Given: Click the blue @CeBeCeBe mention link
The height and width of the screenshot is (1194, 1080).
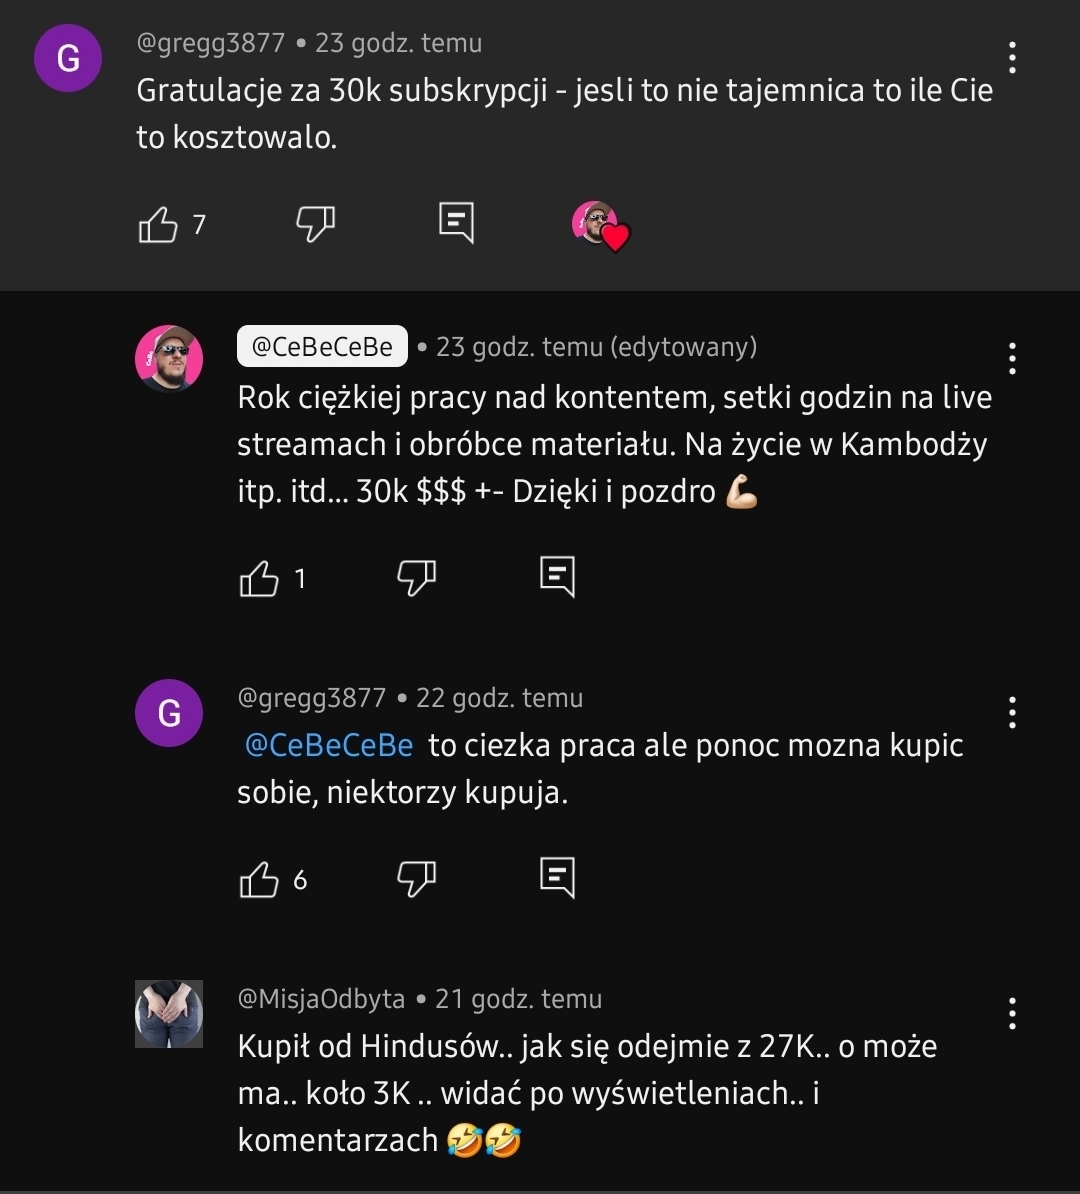Looking at the screenshot, I should point(329,746).
